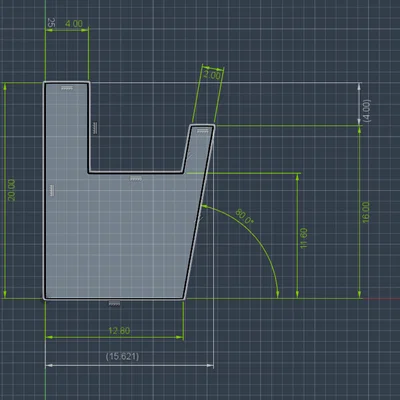
Task: Click vertical constraint icon beside inner notch wall
Action: (x=95, y=128)
